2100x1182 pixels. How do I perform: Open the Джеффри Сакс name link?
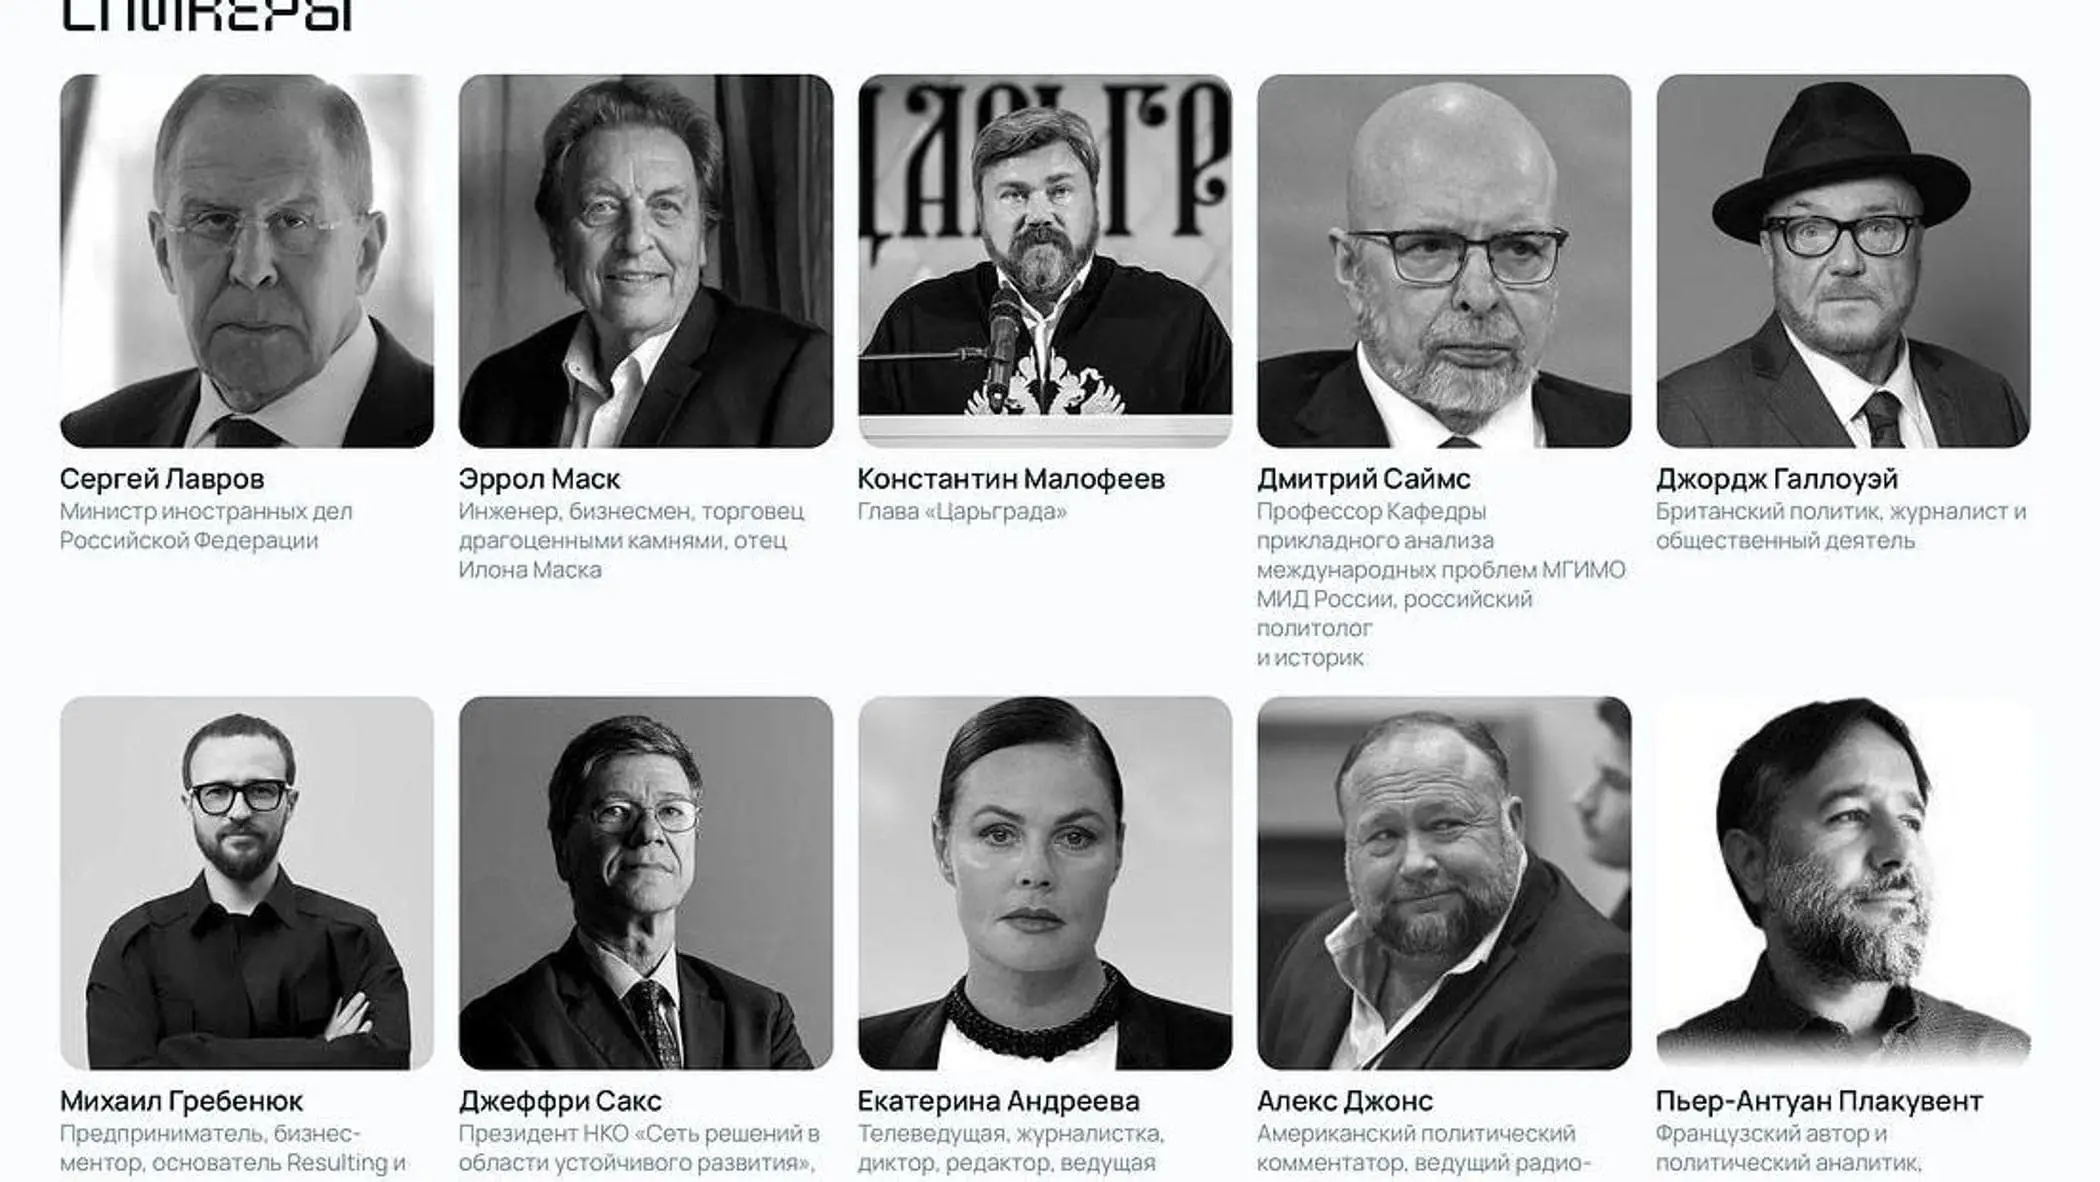tap(560, 1101)
